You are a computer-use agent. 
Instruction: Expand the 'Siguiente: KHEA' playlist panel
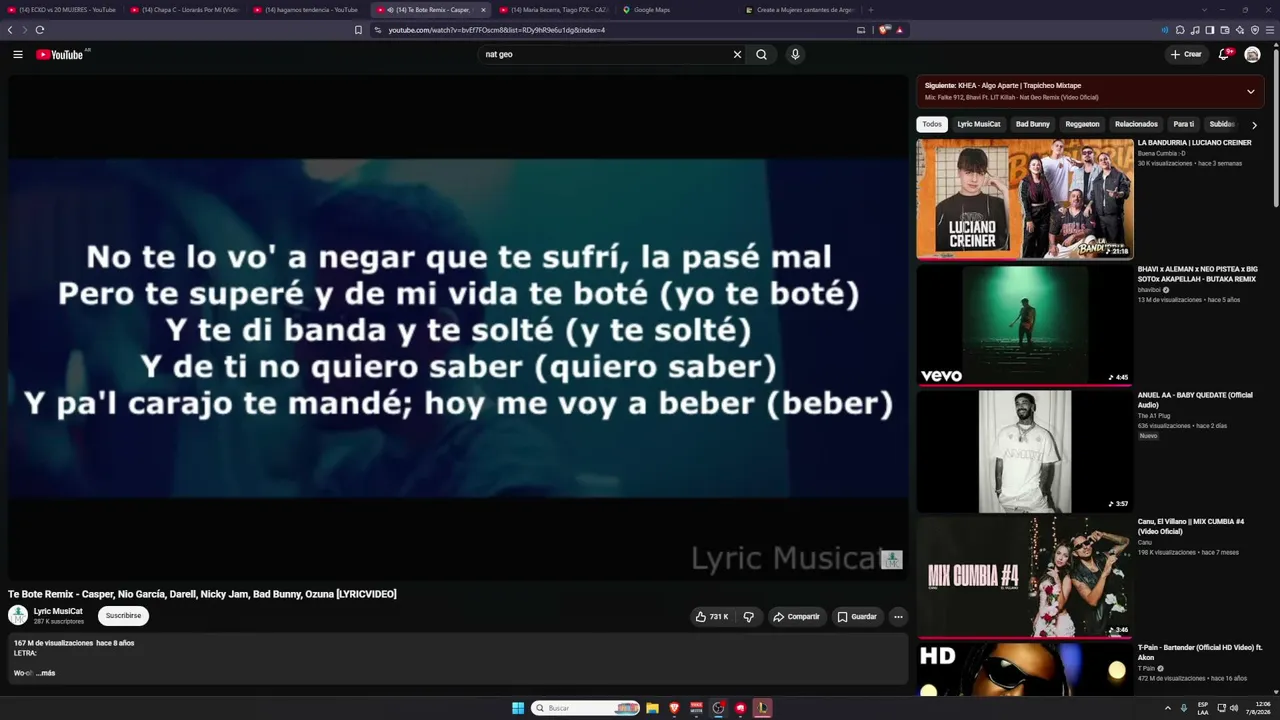[x=1250, y=92]
